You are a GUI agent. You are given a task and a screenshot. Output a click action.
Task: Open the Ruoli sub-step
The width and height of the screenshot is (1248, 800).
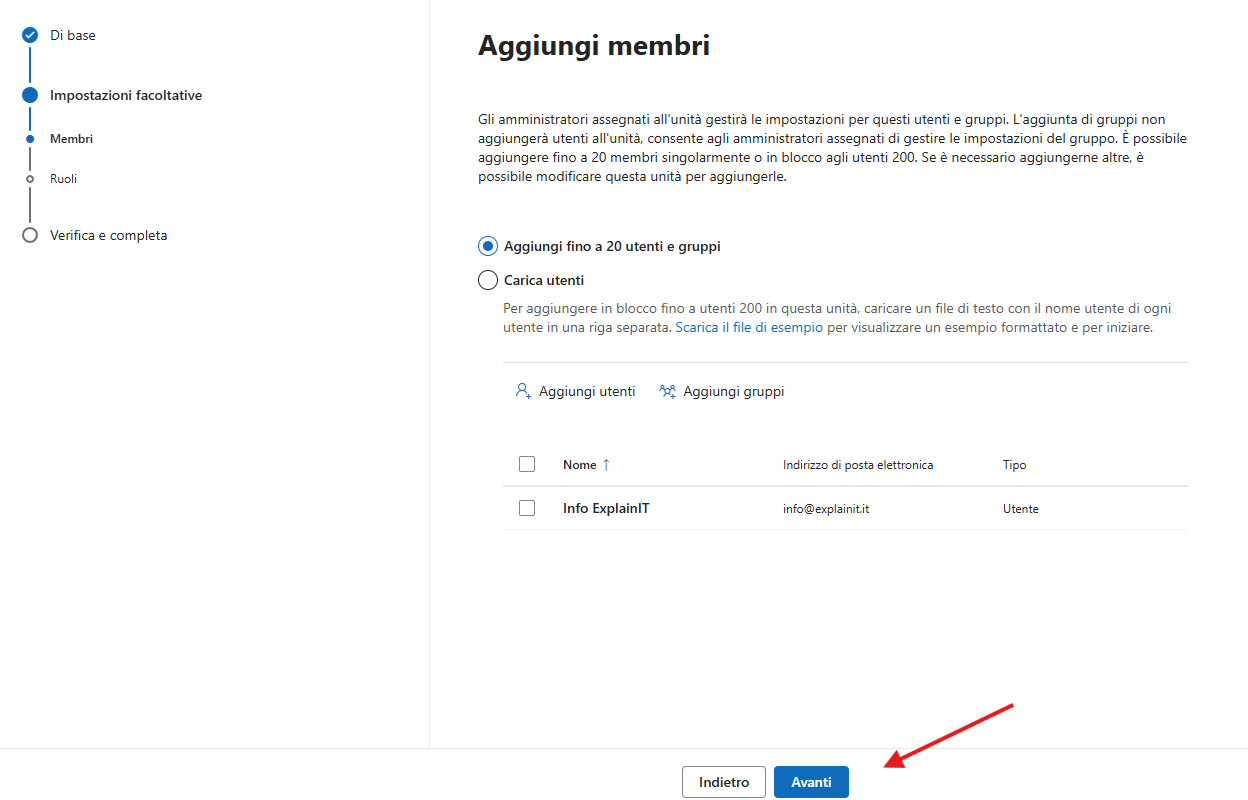pyautogui.click(x=63, y=179)
